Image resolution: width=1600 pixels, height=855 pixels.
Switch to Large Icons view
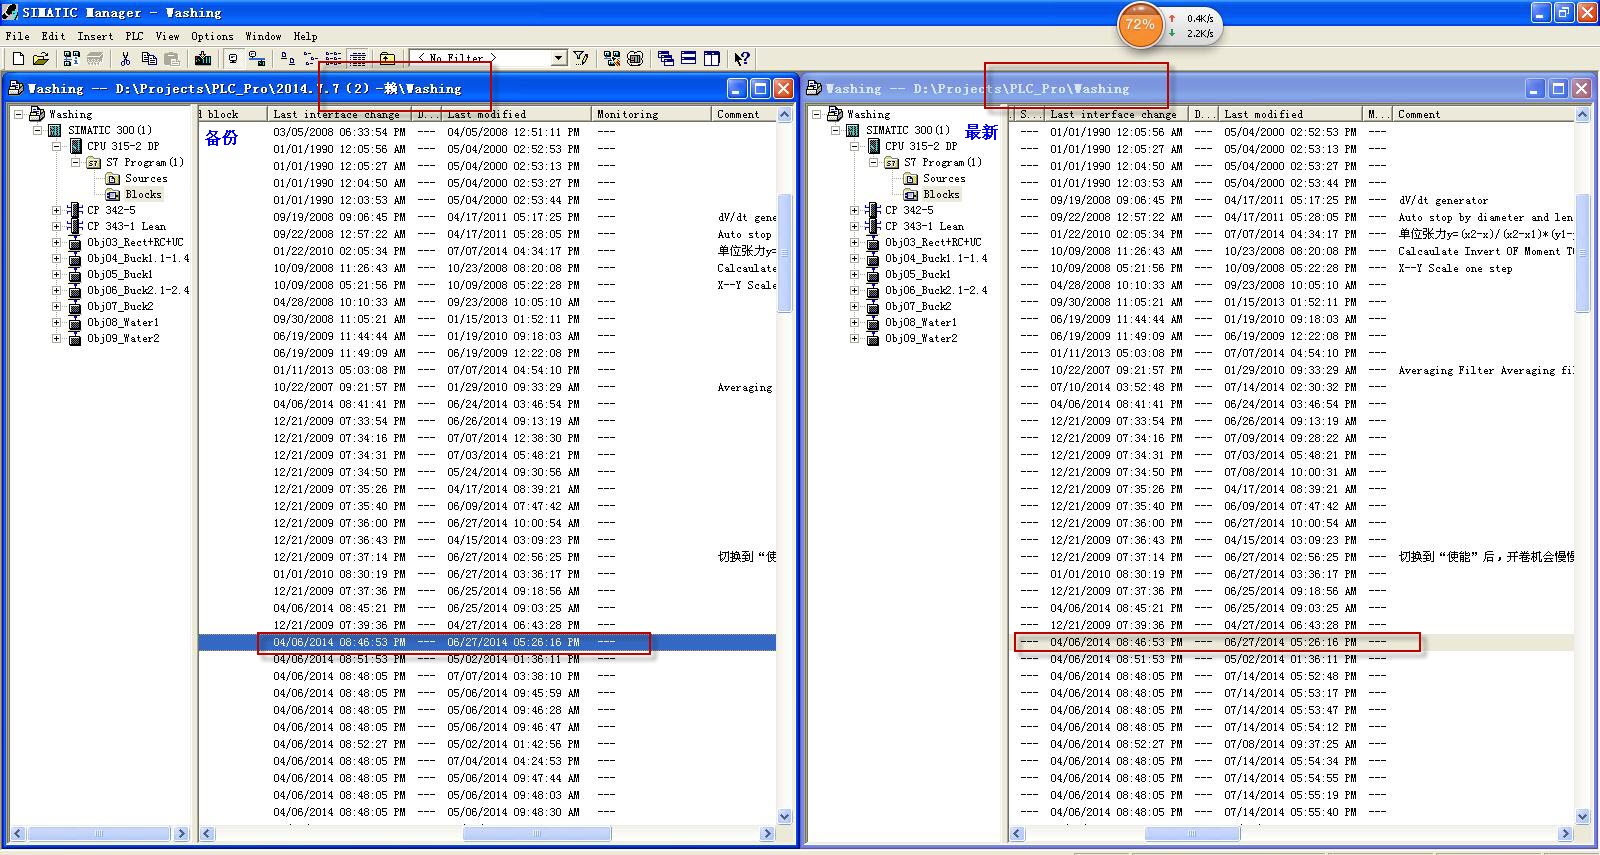tap(287, 59)
